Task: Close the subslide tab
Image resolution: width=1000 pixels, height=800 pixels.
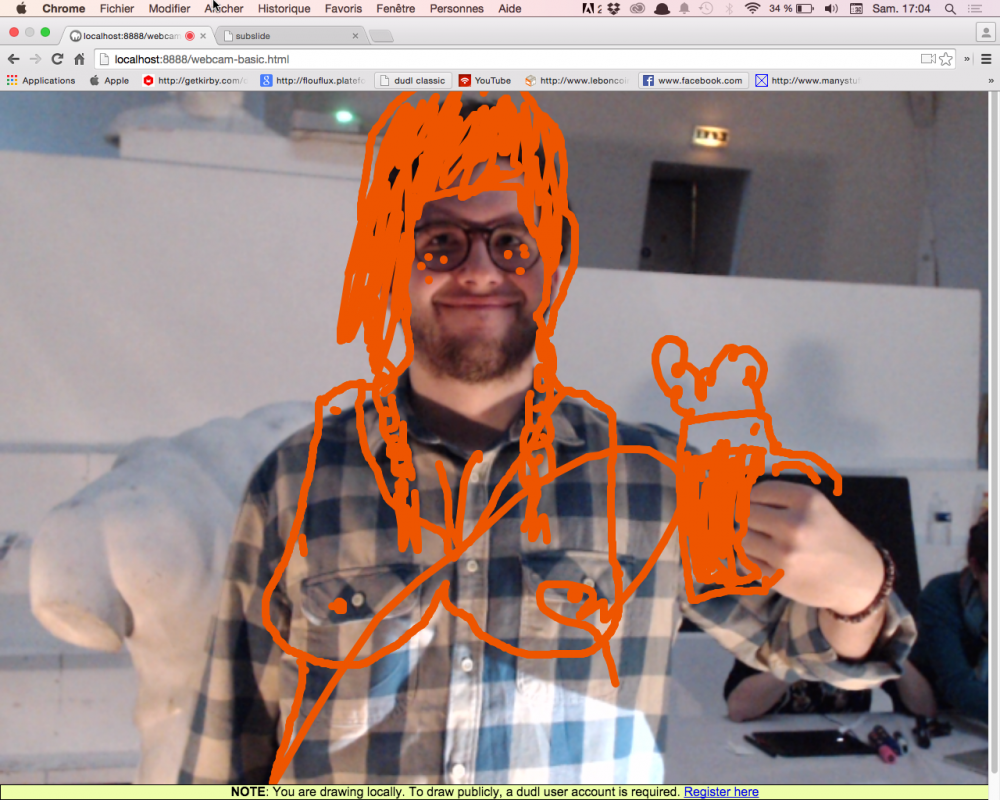Action: (355, 36)
